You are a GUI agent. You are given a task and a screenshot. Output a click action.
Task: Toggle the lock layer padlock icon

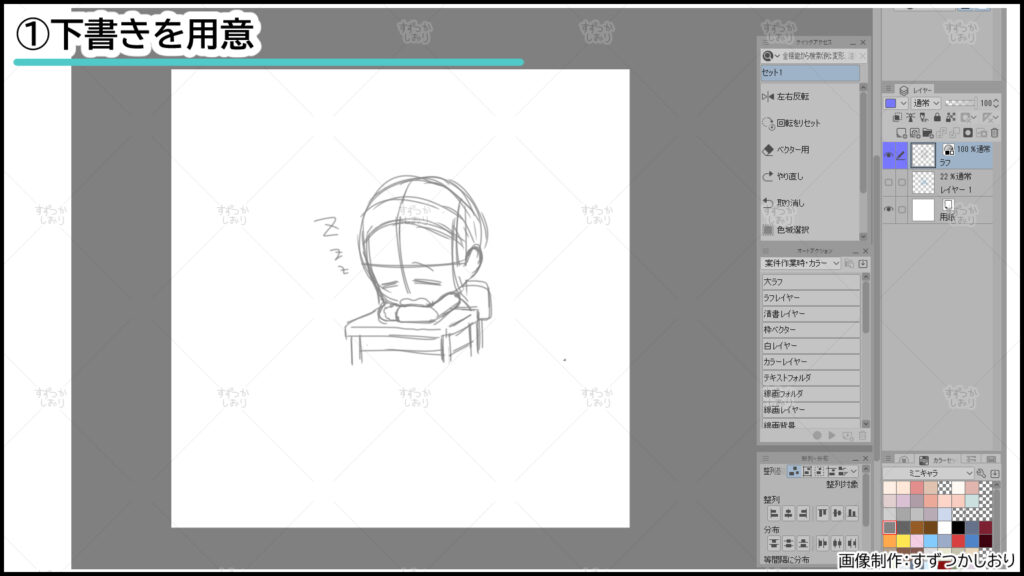point(937,118)
